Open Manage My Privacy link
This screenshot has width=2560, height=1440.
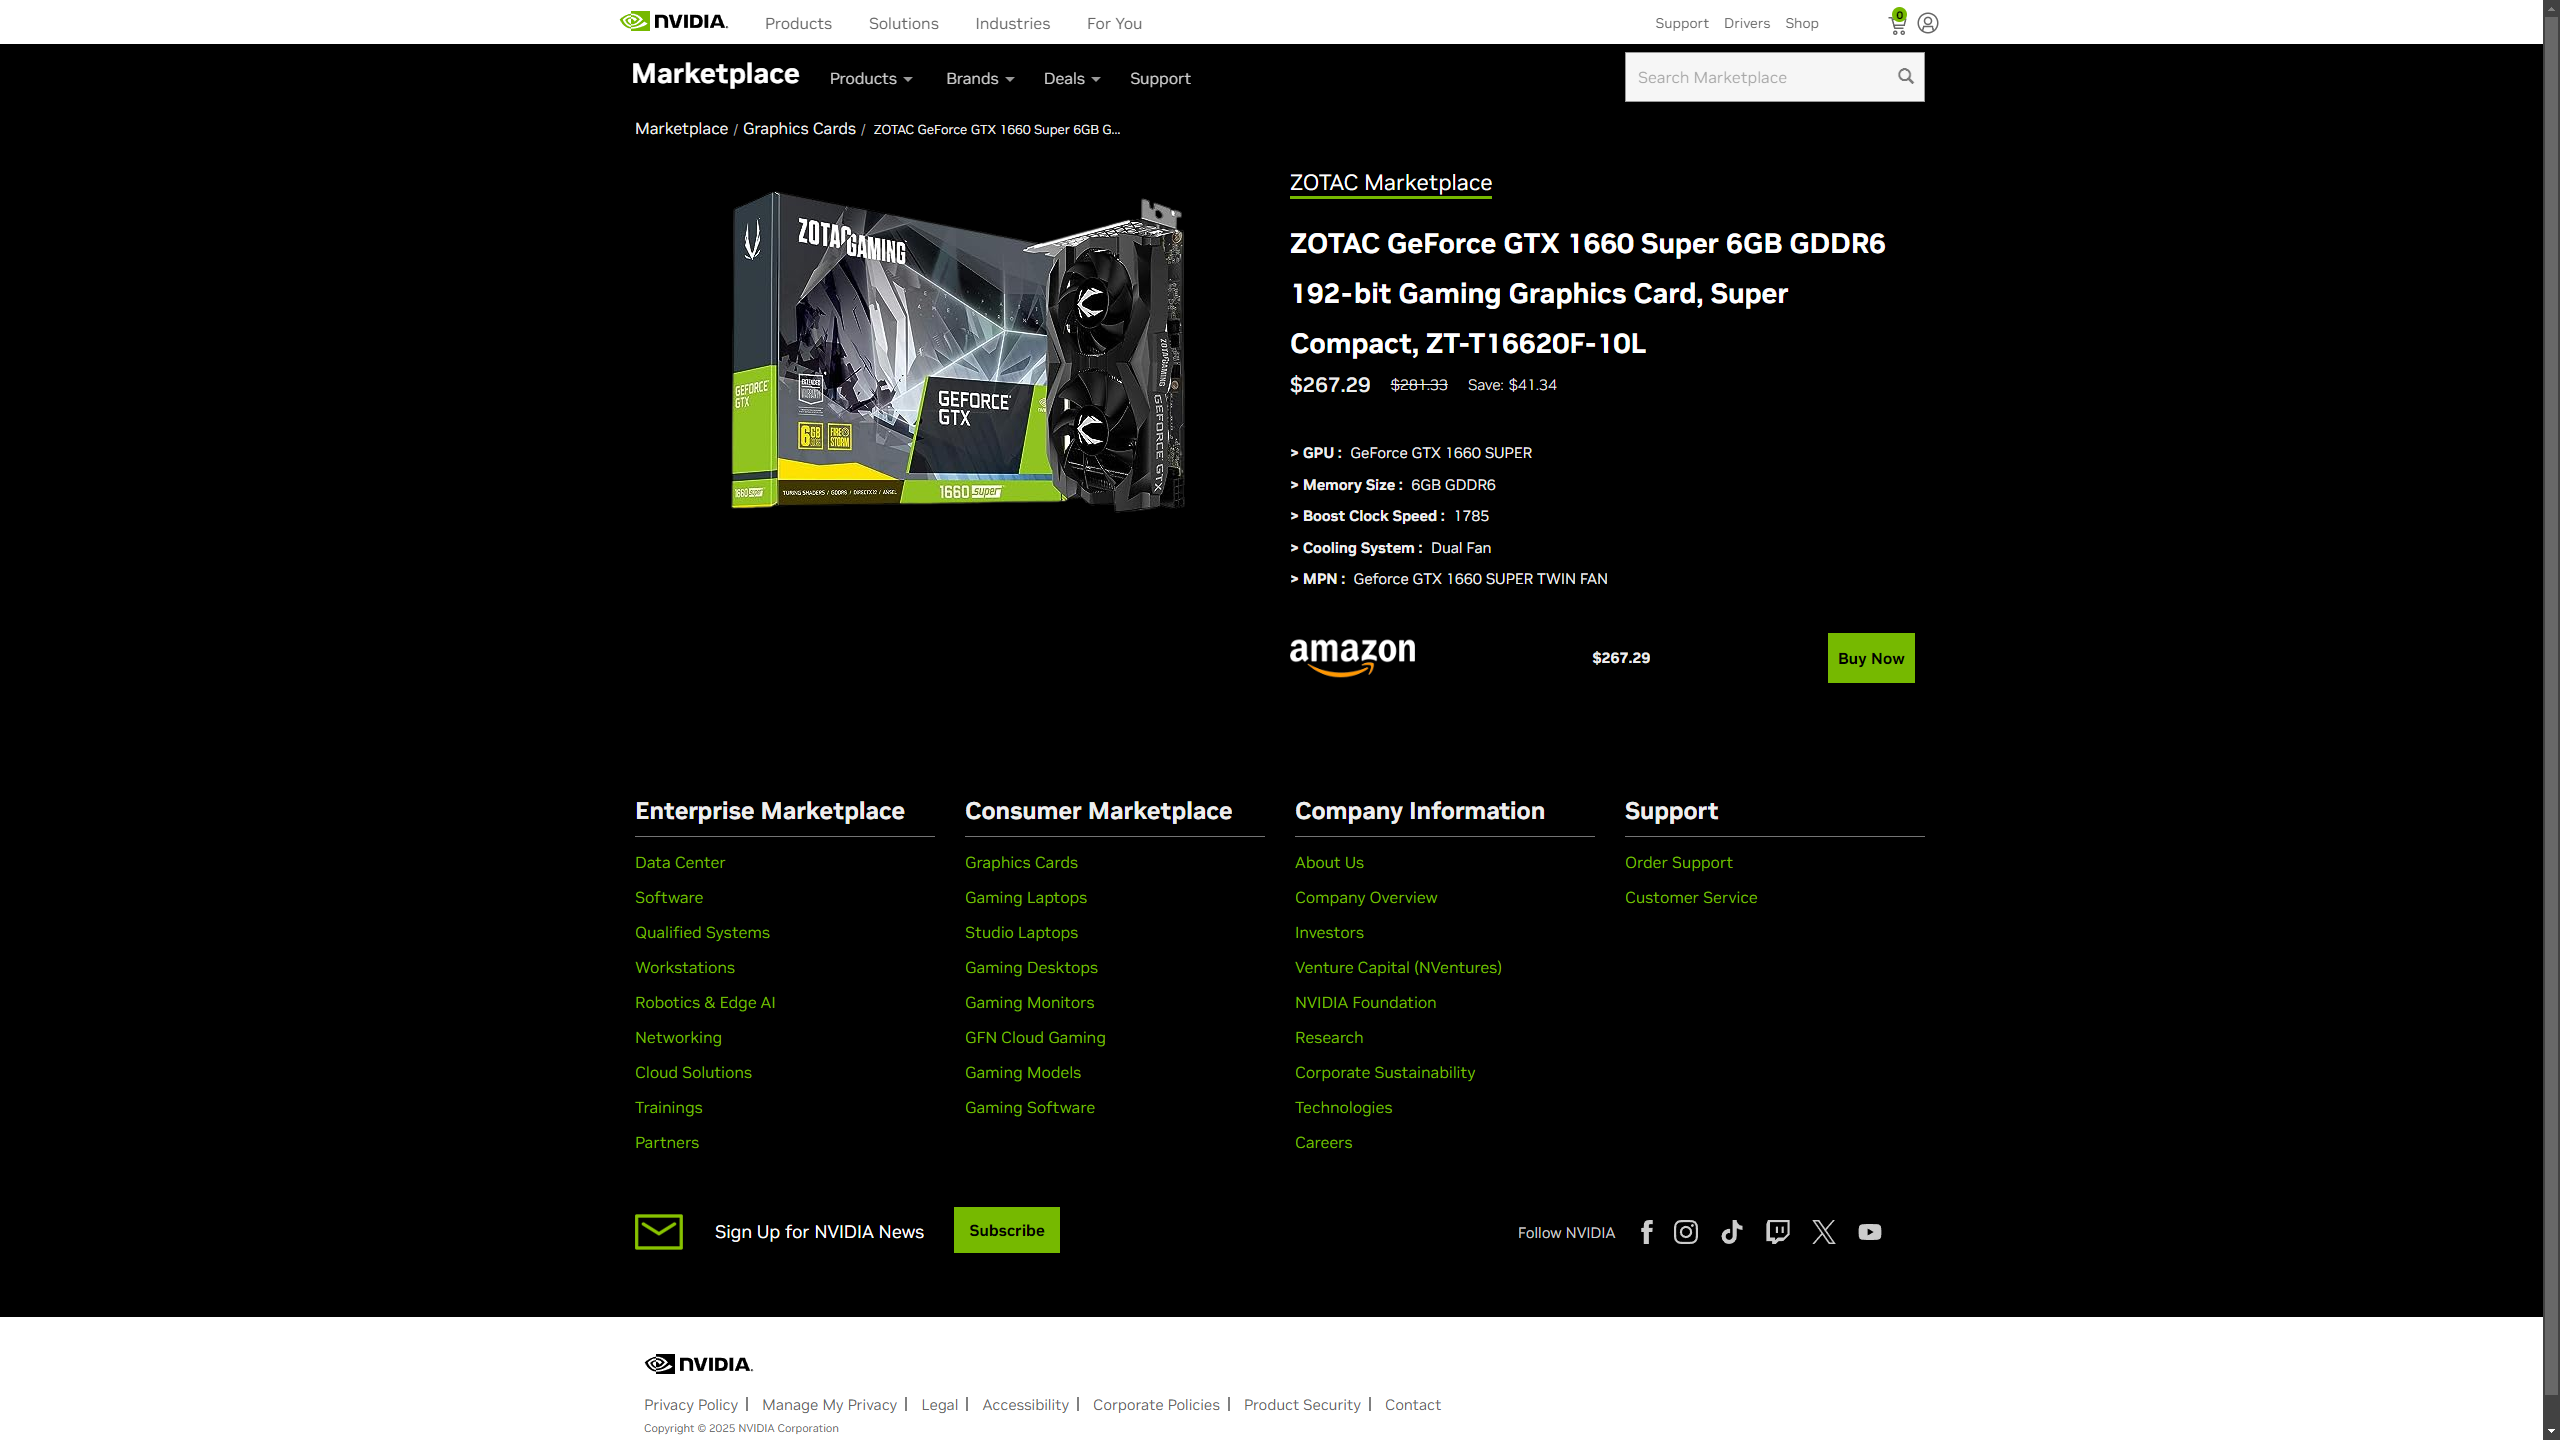click(829, 1405)
